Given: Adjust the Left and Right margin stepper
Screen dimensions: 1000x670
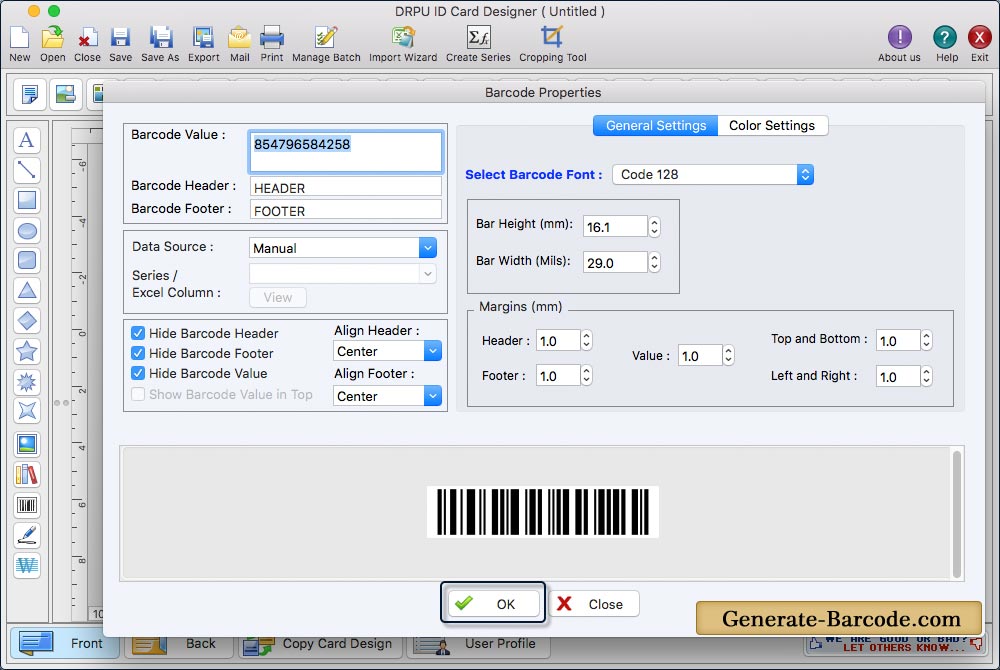Looking at the screenshot, I should pyautogui.click(x=927, y=376).
